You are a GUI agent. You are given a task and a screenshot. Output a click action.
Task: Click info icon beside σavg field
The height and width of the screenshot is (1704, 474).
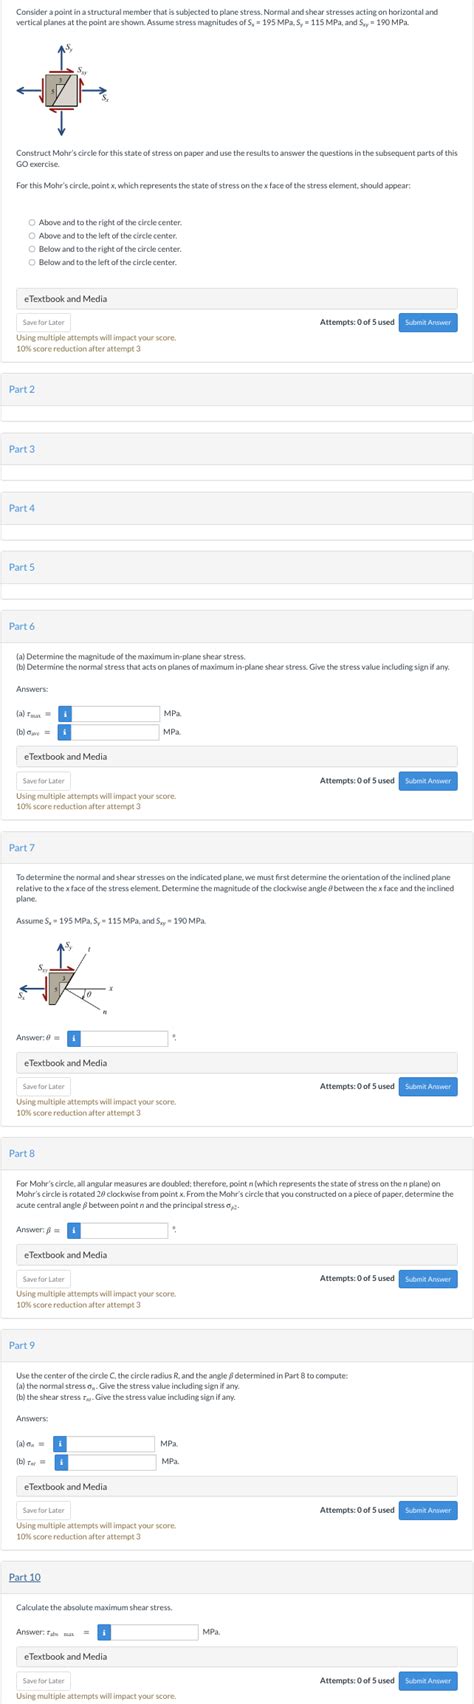(64, 732)
